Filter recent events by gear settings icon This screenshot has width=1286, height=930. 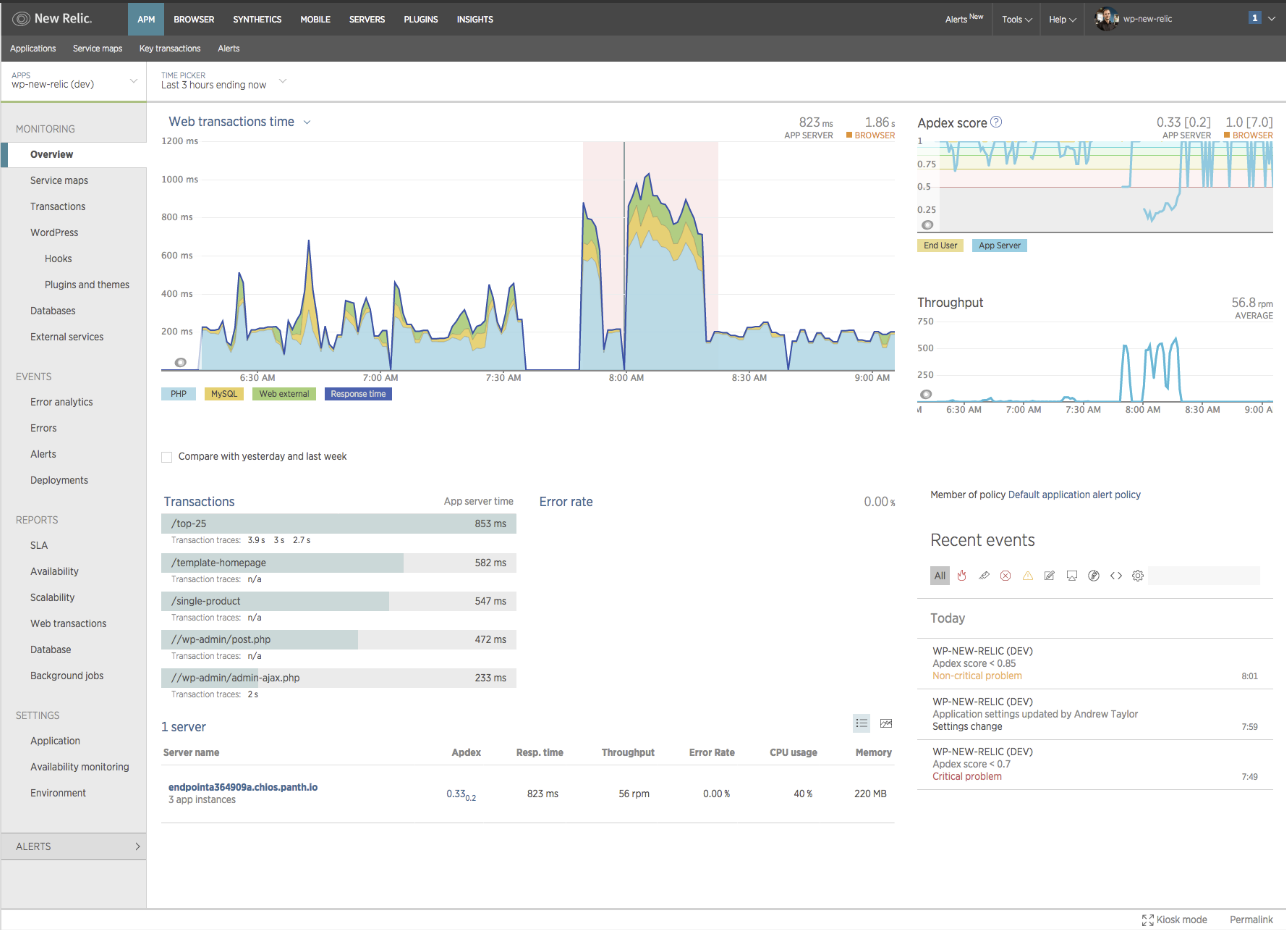coord(1138,576)
